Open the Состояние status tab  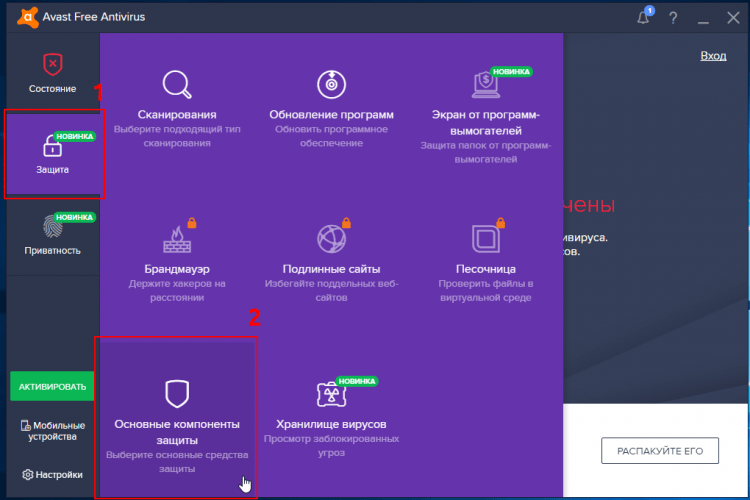(53, 73)
